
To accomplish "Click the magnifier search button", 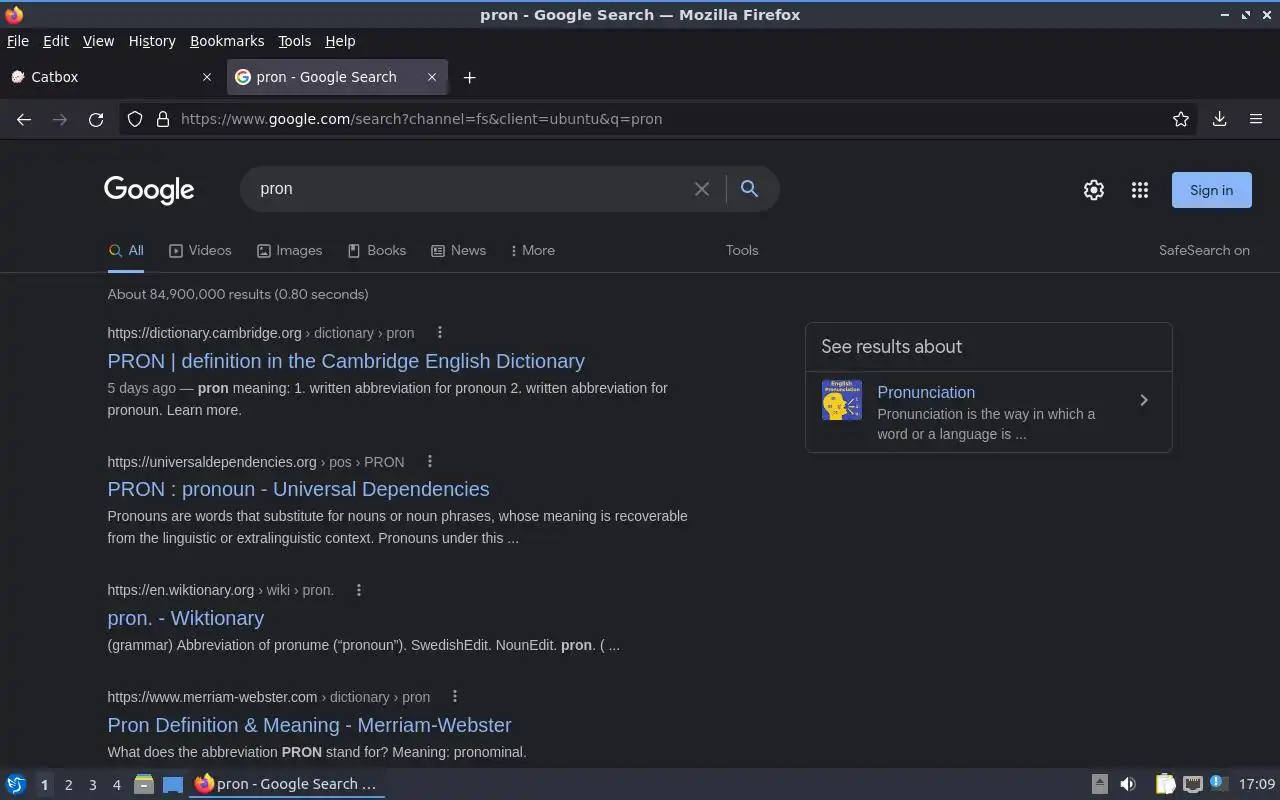I will pos(749,188).
